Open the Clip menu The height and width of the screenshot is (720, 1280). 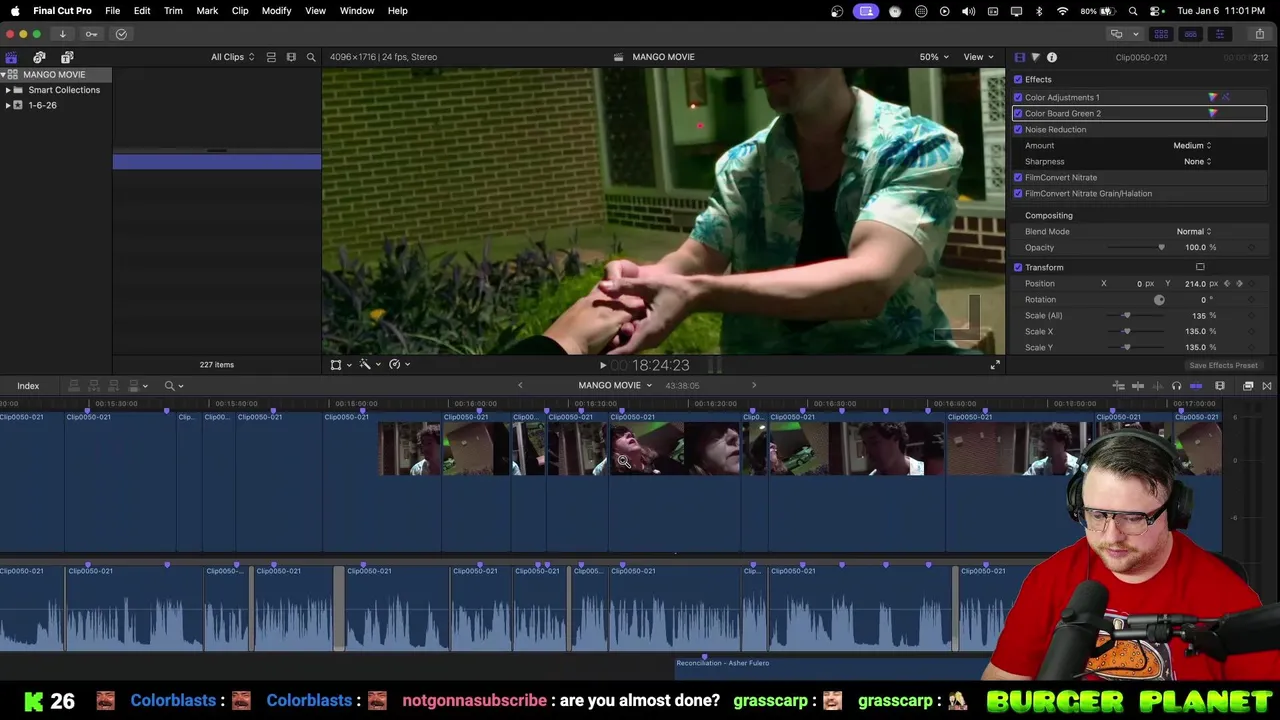240,11
